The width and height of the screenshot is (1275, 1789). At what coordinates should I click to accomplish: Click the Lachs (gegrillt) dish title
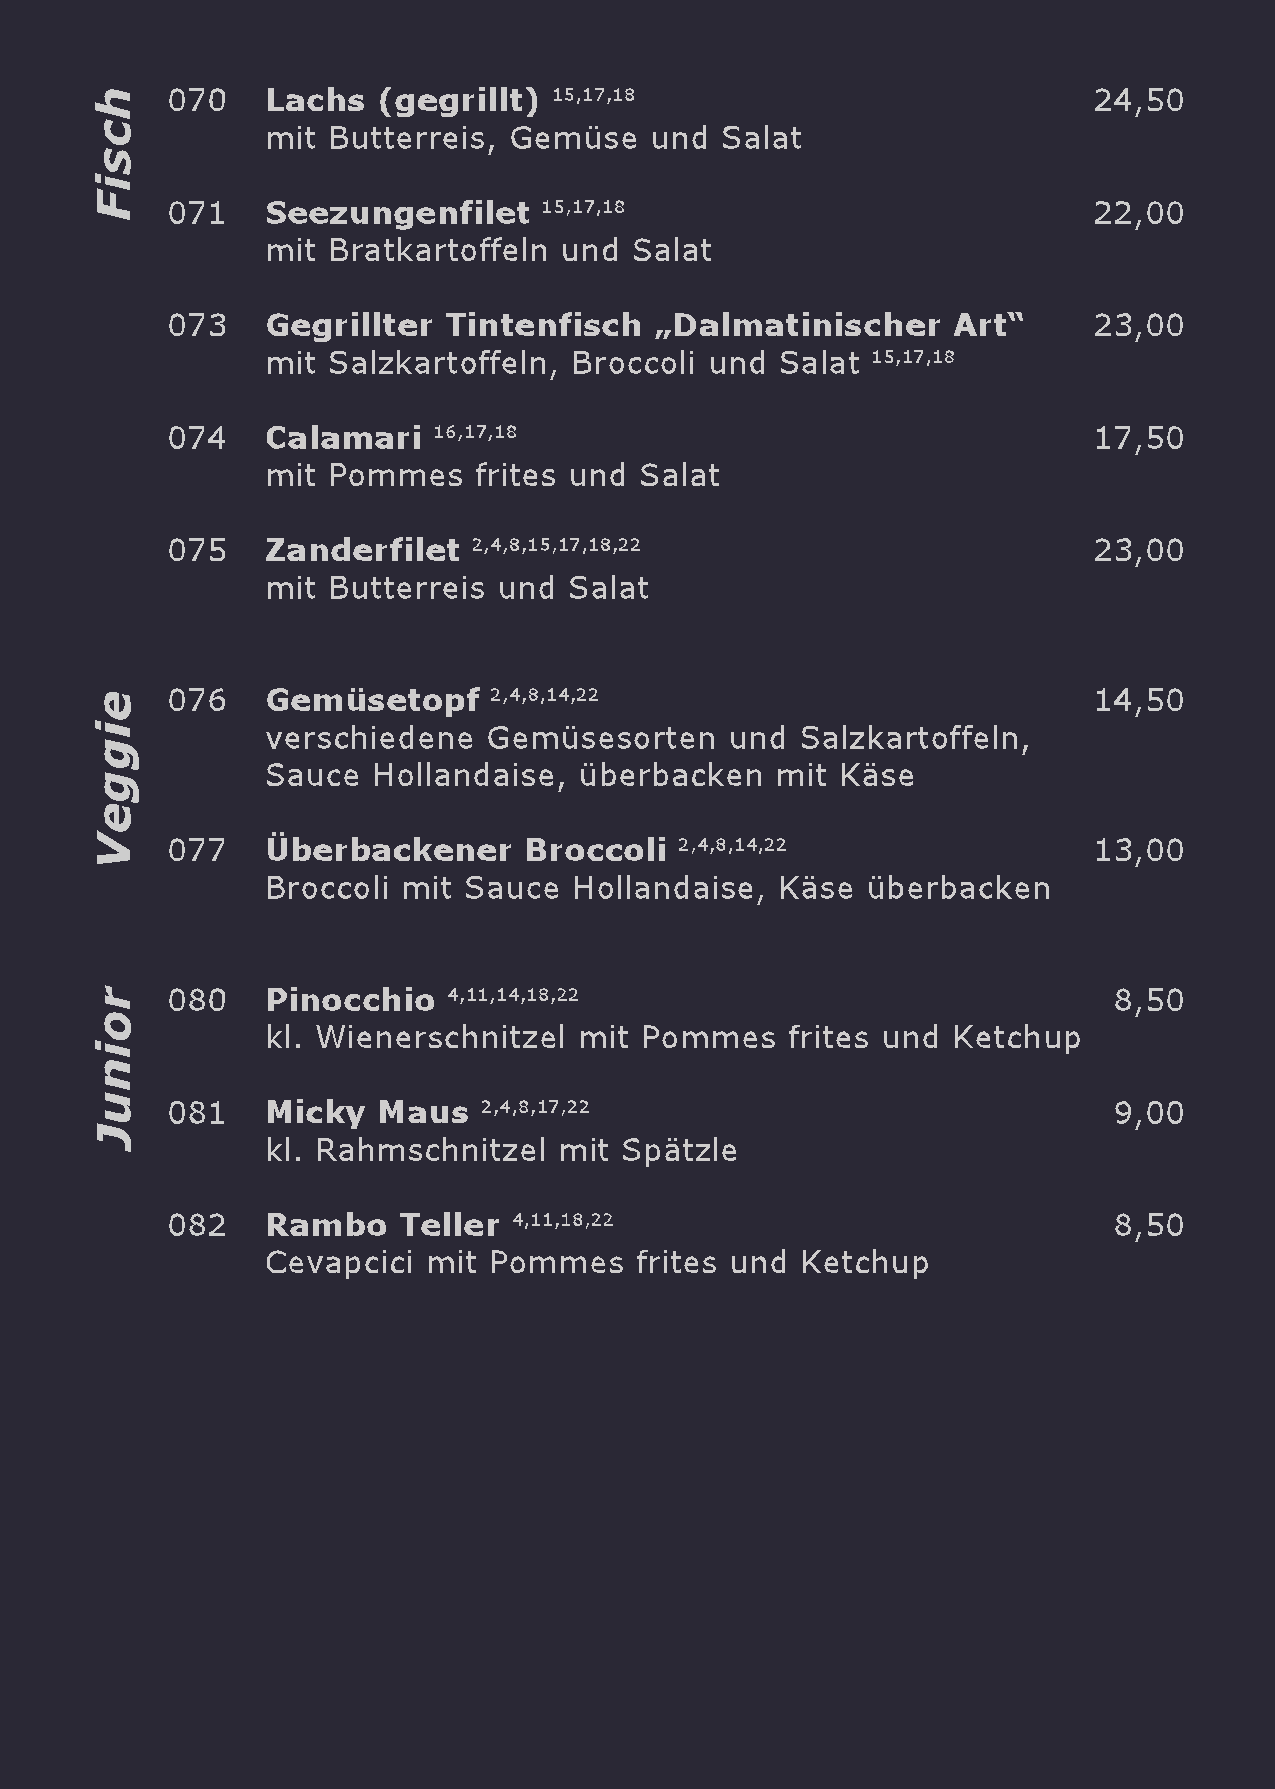tap(402, 101)
